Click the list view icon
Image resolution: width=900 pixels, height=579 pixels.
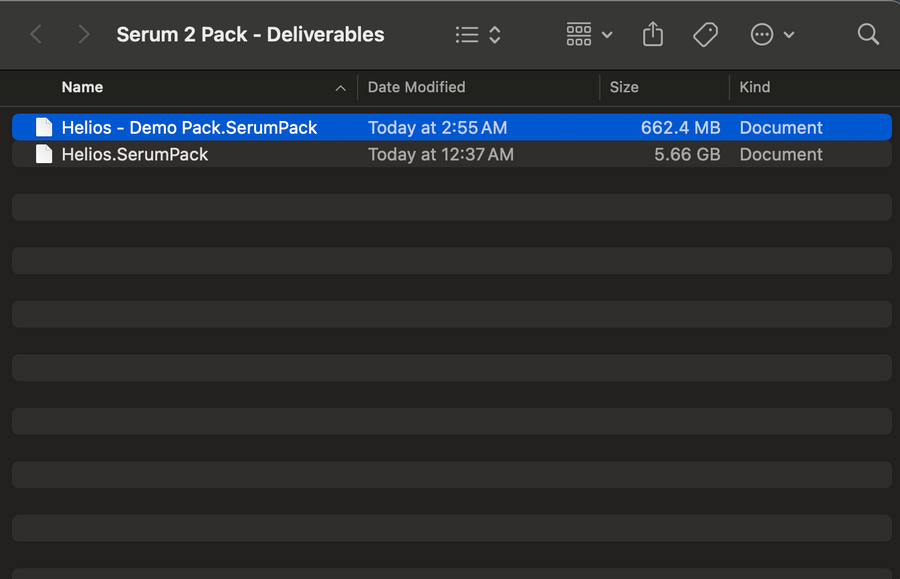click(467, 35)
